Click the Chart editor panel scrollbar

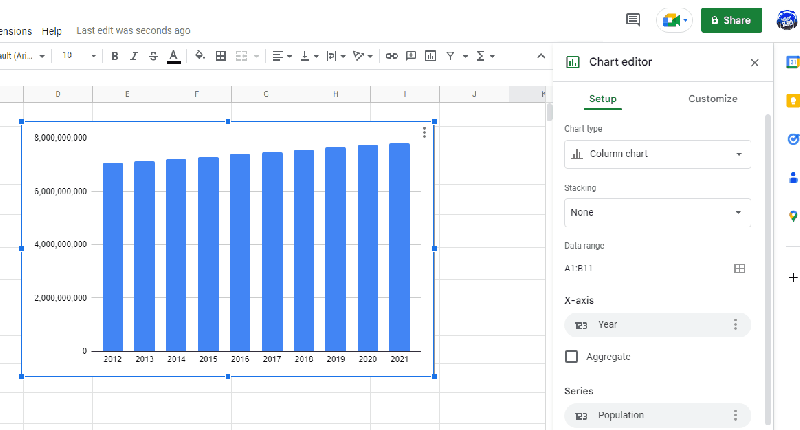(768, 270)
